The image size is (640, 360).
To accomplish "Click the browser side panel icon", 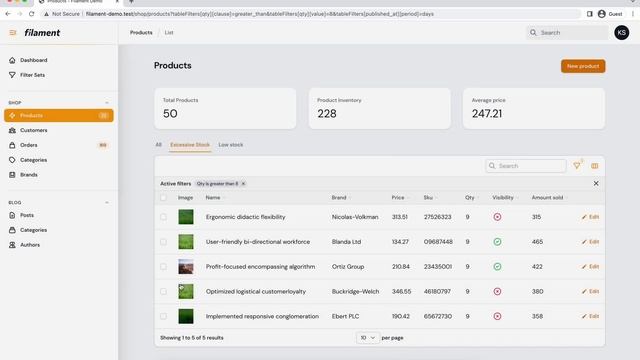I will click(x=589, y=14).
